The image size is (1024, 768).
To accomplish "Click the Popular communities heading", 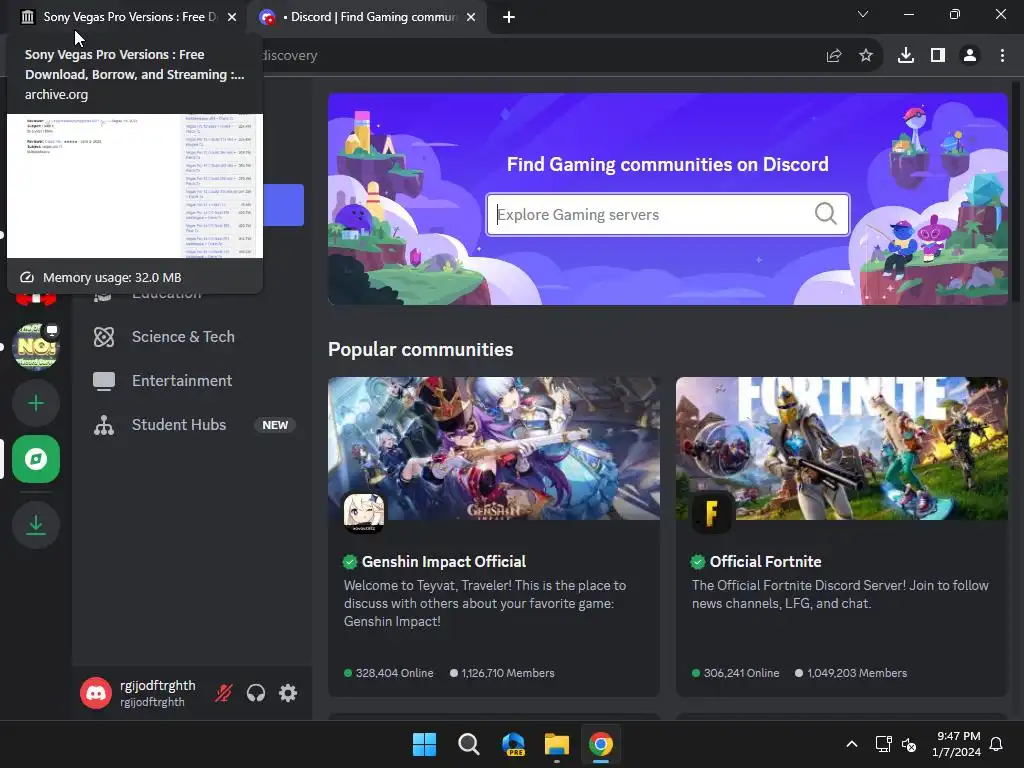I will [x=421, y=349].
